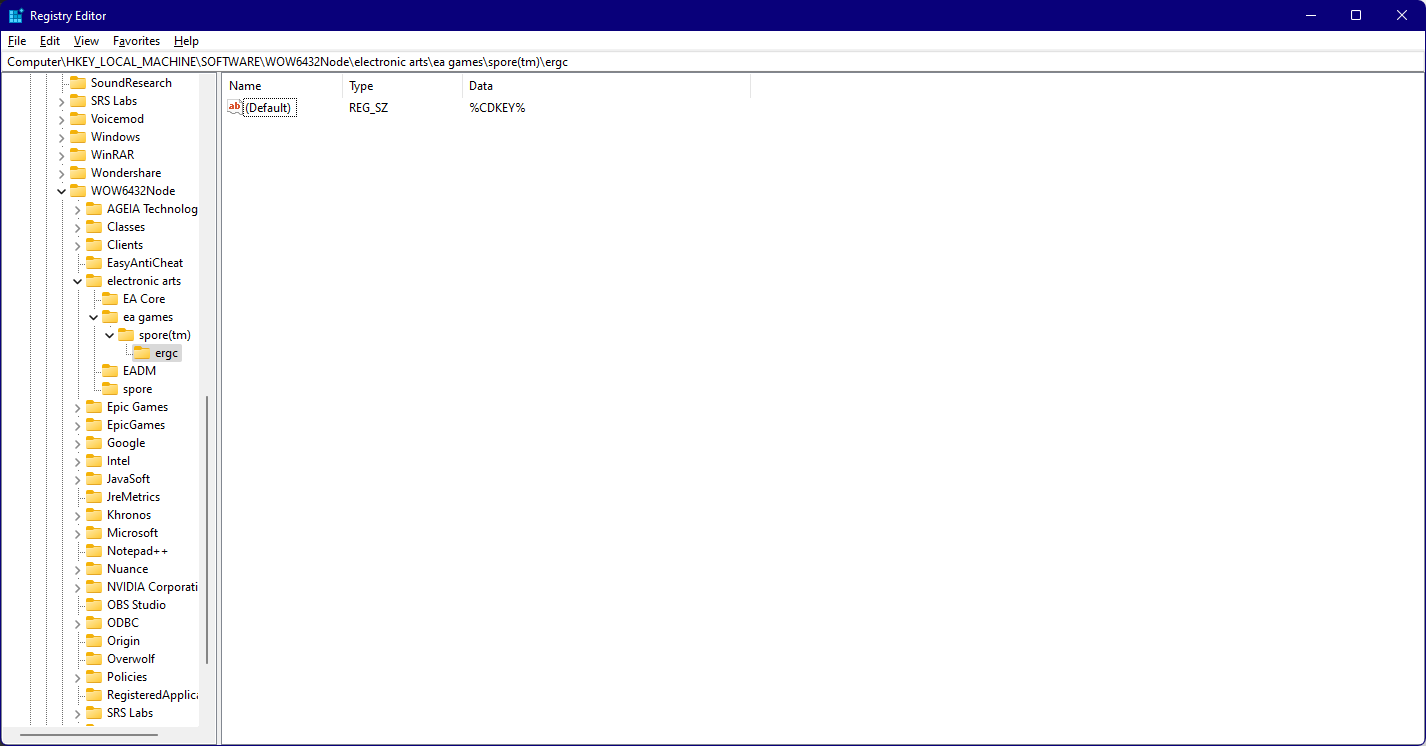
Task: Click the EADM folder icon
Action: [x=111, y=370]
